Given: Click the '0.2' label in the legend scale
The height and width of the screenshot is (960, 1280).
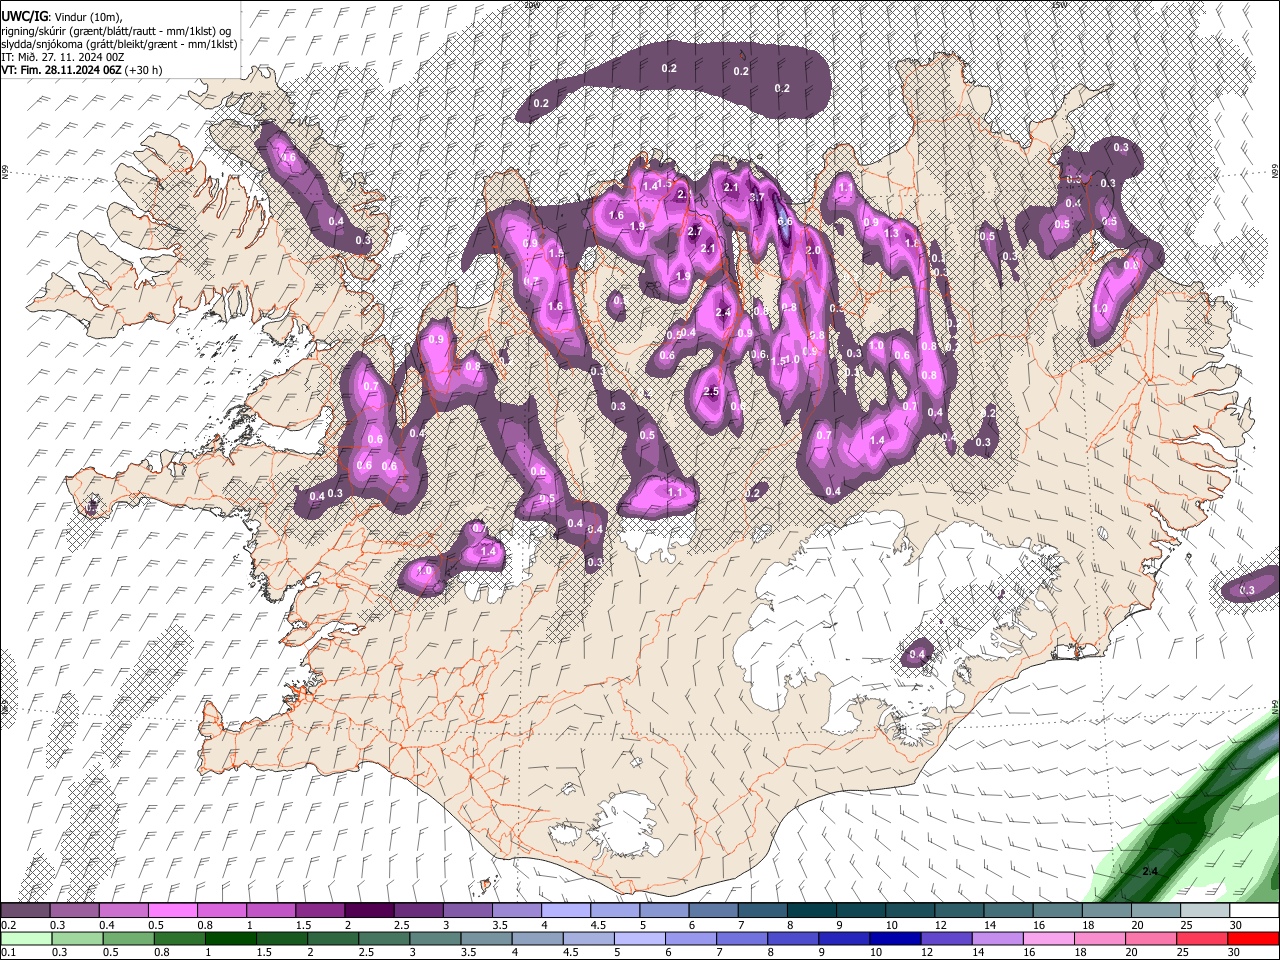Looking at the screenshot, I should [8, 925].
